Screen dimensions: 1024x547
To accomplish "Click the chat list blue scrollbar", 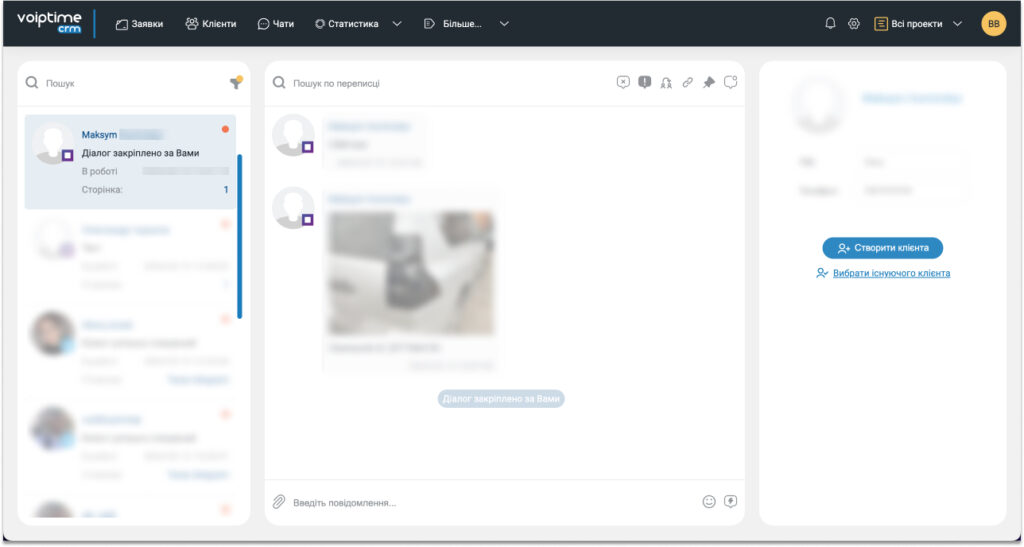I will (x=240, y=236).
